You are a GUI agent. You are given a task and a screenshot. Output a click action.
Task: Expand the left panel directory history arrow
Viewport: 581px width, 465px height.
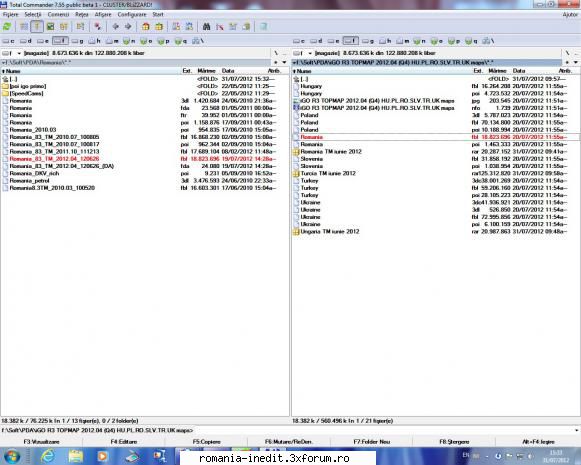(x=284, y=62)
